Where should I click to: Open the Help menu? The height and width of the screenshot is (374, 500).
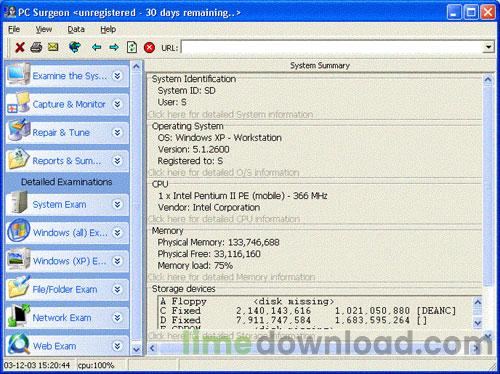[x=108, y=29]
